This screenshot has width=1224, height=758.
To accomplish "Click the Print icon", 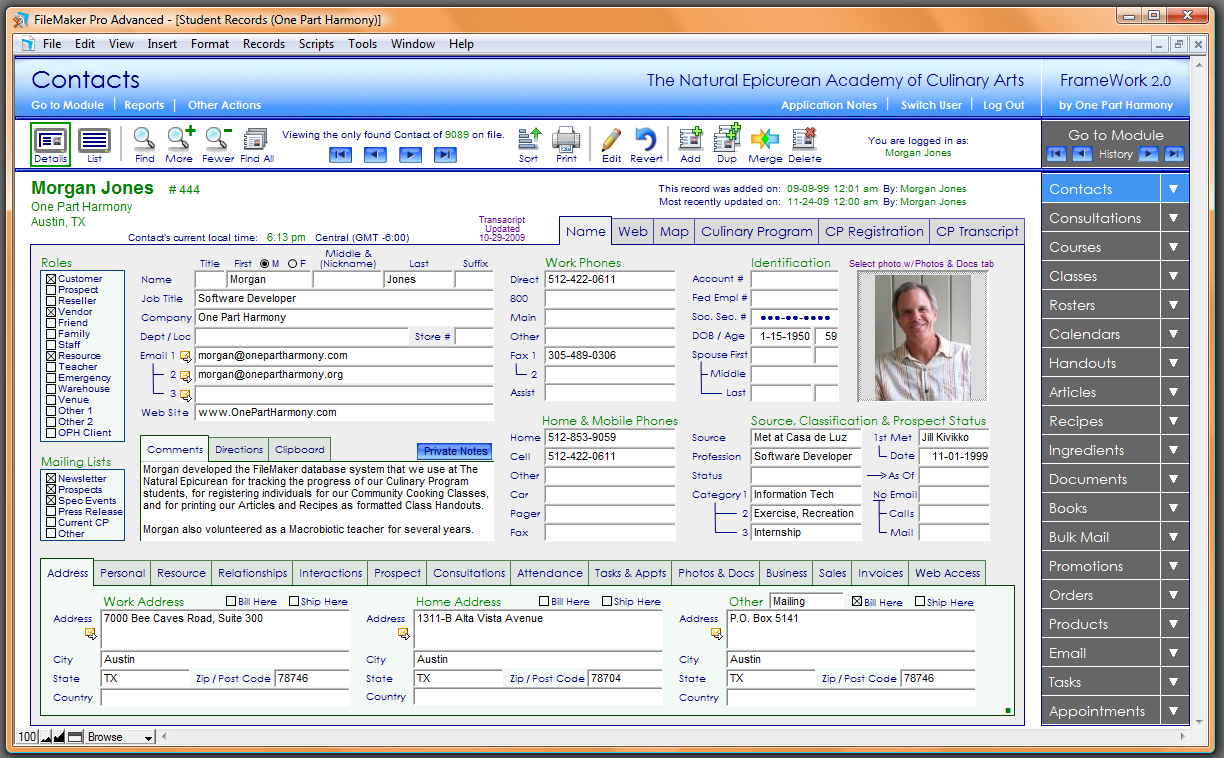I will [x=566, y=139].
